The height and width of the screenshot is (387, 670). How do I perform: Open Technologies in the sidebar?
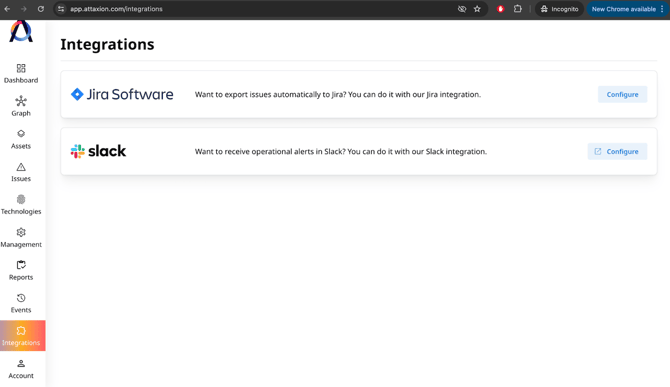click(21, 205)
